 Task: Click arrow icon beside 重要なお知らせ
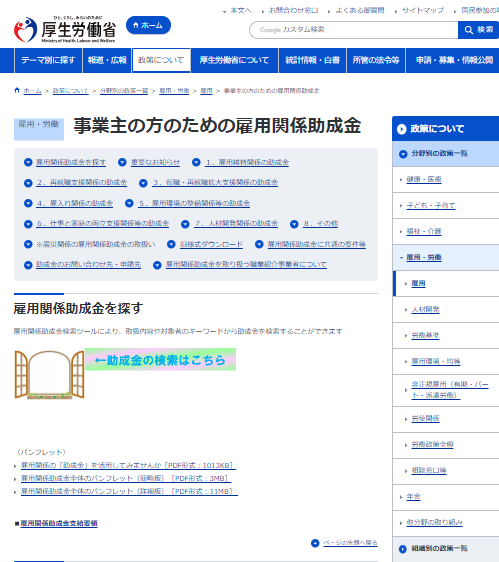click(122, 162)
